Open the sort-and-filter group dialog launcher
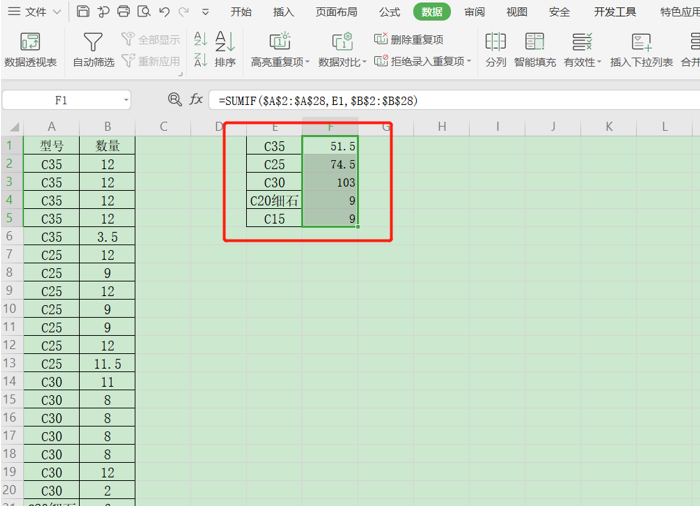Viewport: 700px width, 506px height. click(180, 74)
